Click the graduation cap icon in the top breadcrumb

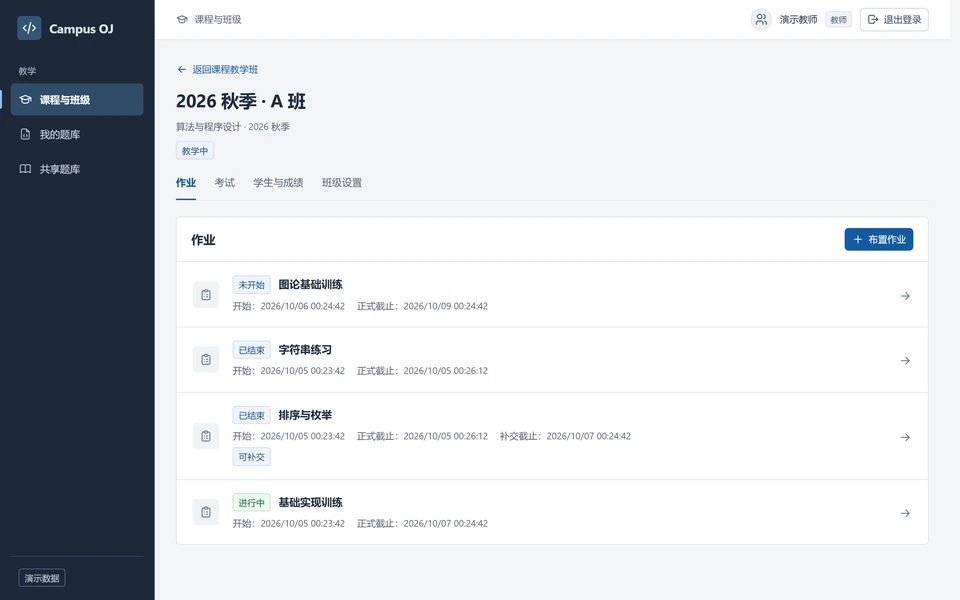[182, 20]
